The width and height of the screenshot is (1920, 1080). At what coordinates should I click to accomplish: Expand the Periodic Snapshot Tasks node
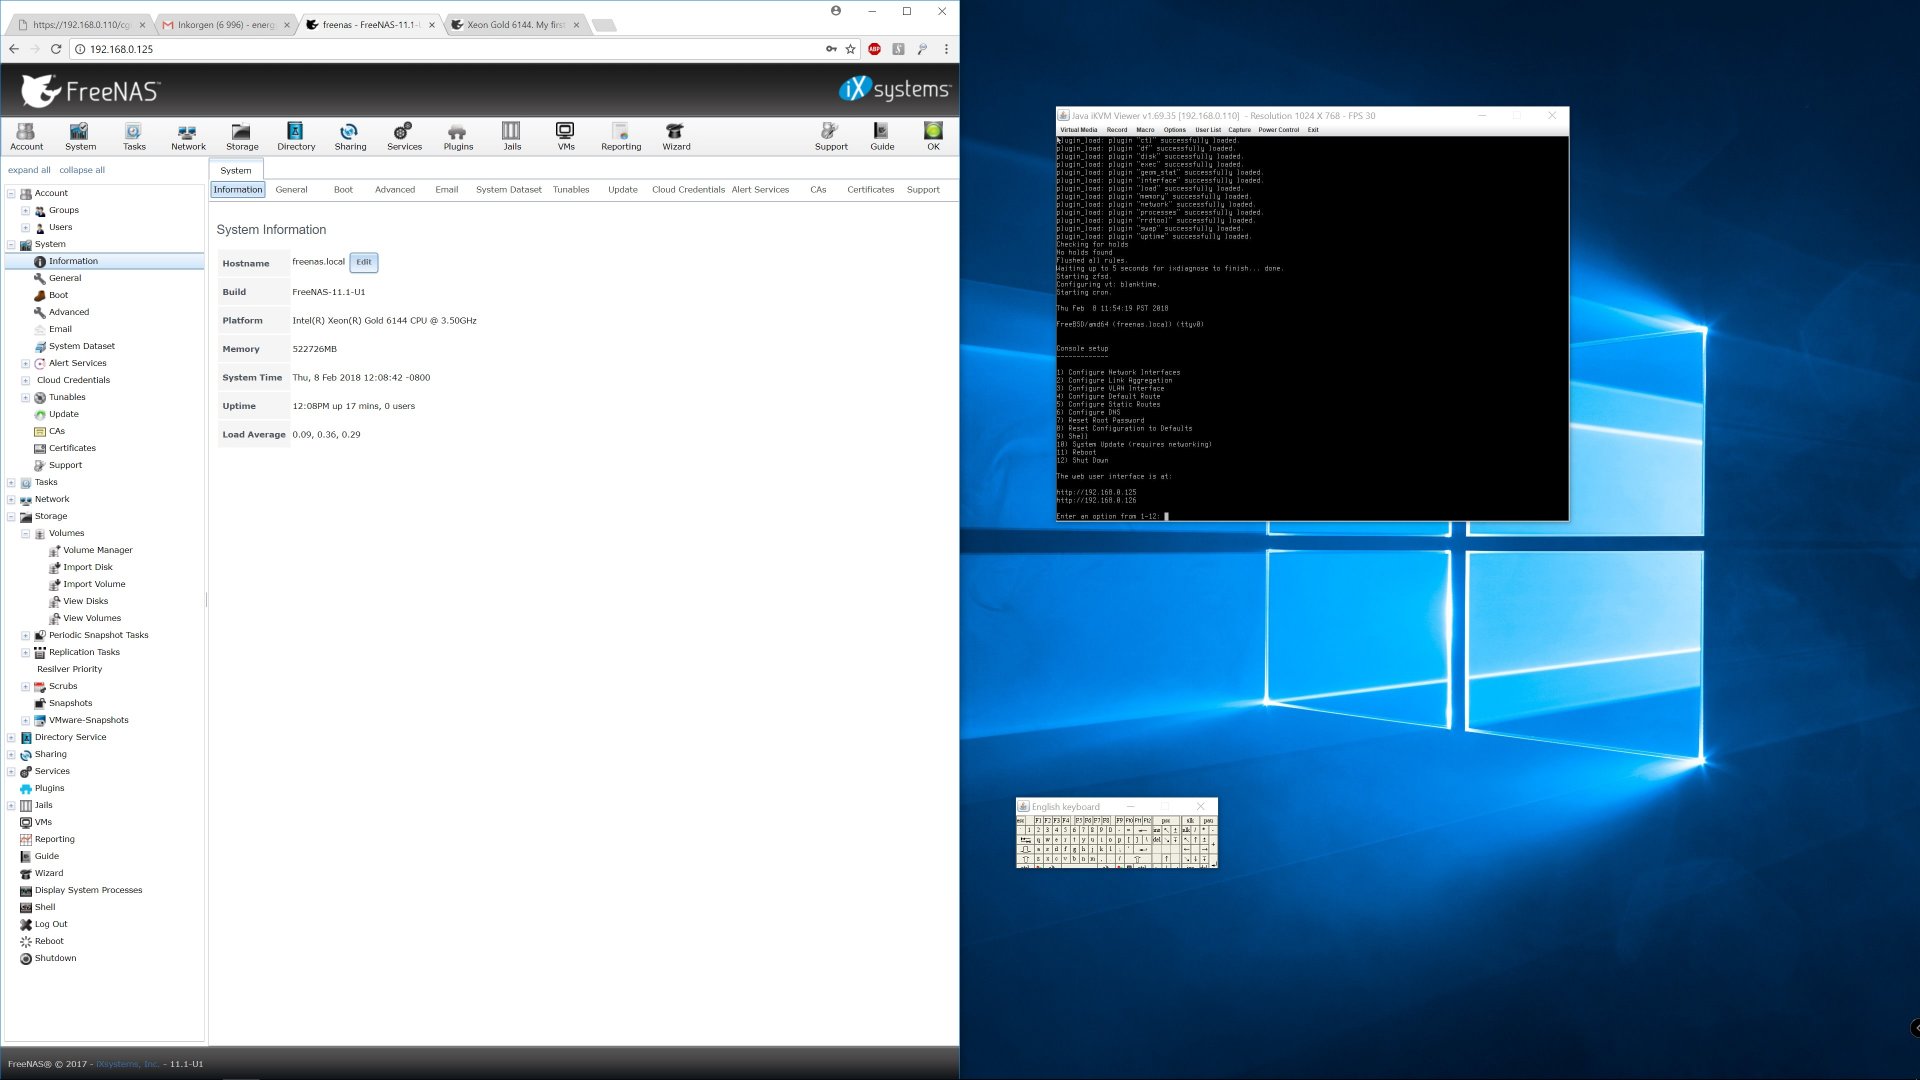pyautogui.click(x=25, y=636)
